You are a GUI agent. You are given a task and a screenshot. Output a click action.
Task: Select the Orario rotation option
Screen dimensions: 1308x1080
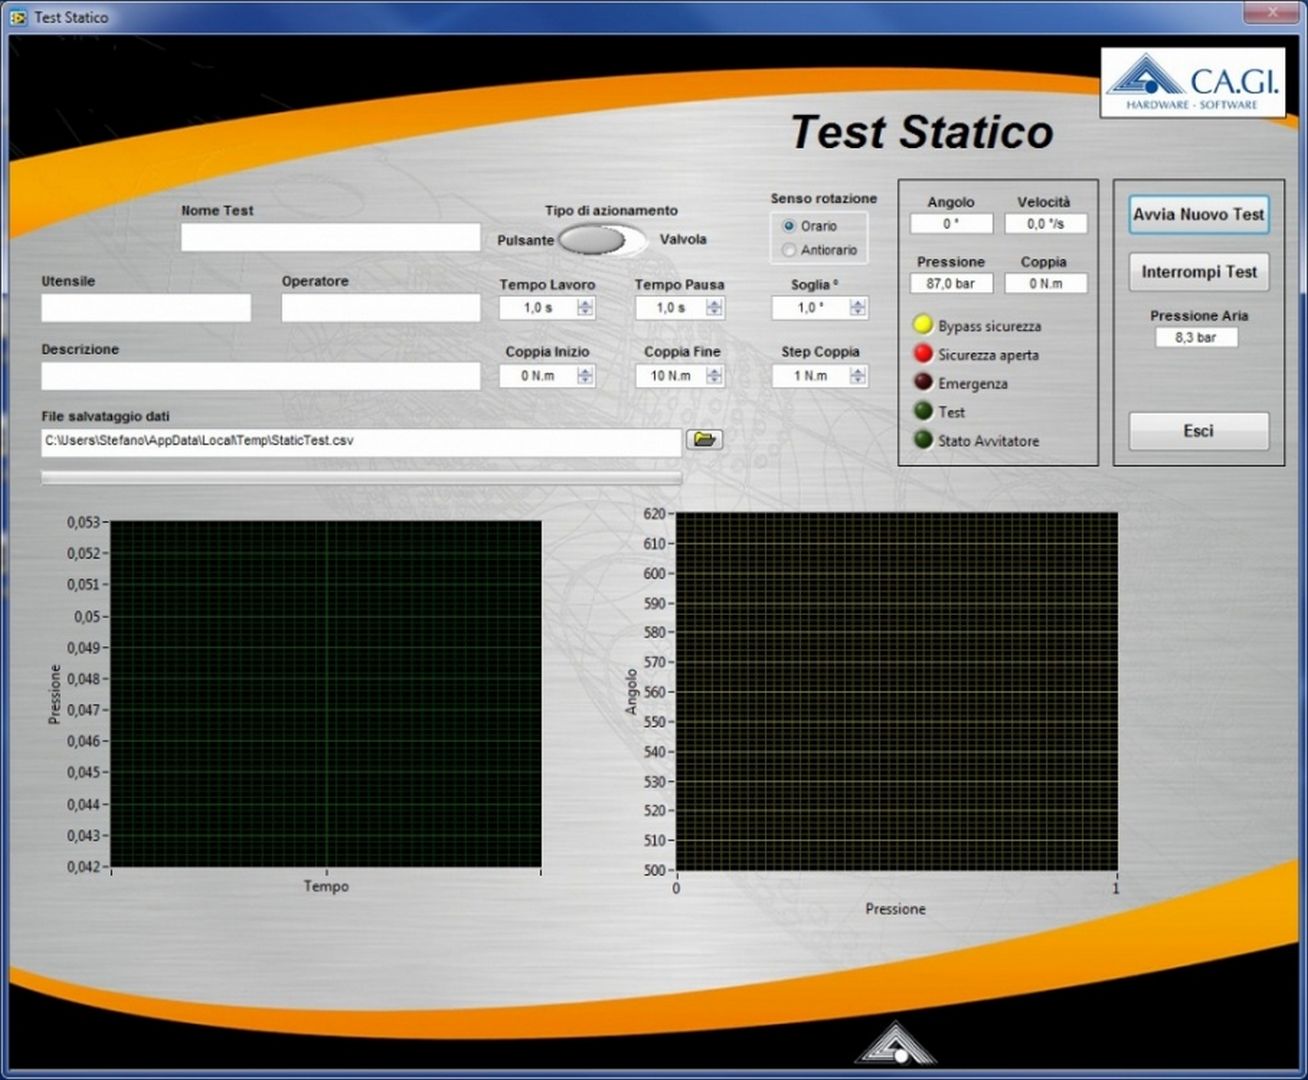click(x=789, y=226)
